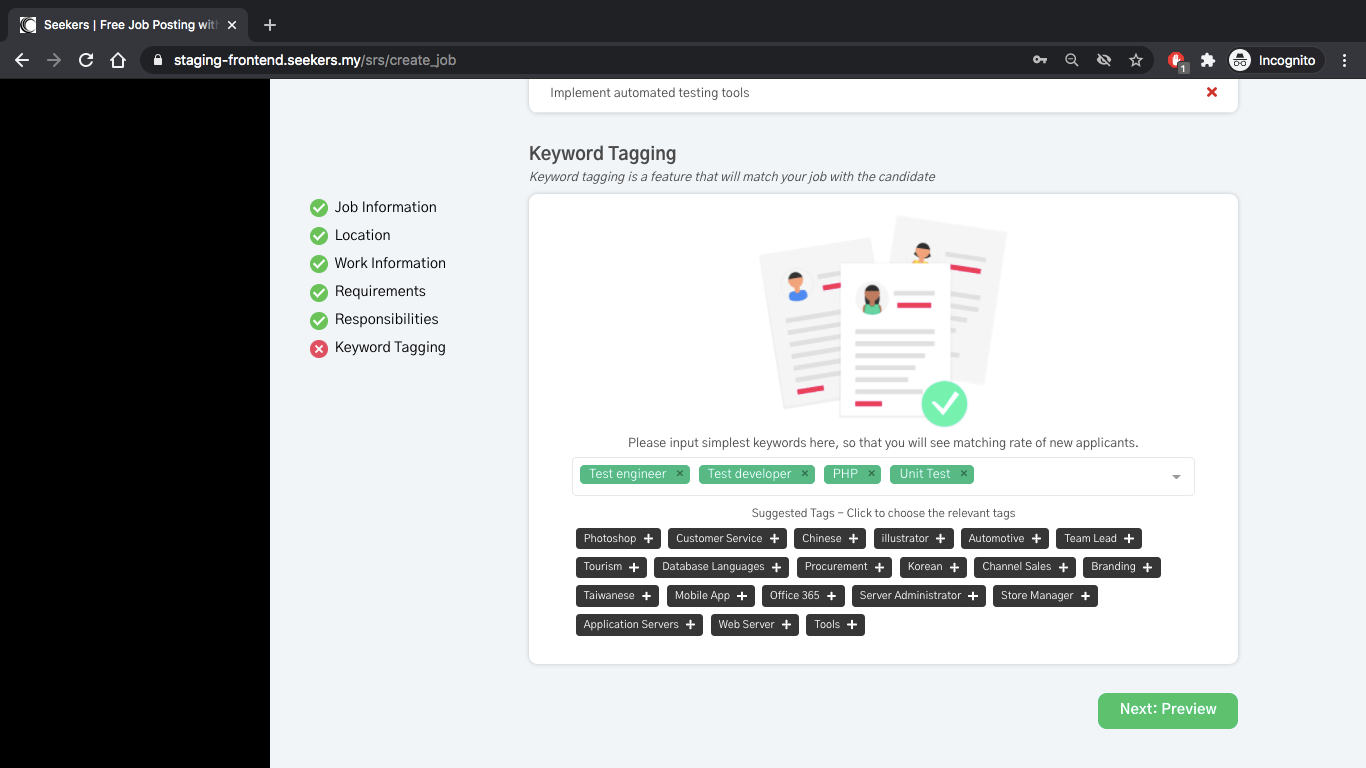Image resolution: width=1366 pixels, height=768 pixels.
Task: Click the third-party cookies blocked eye icon
Action: (x=1104, y=60)
